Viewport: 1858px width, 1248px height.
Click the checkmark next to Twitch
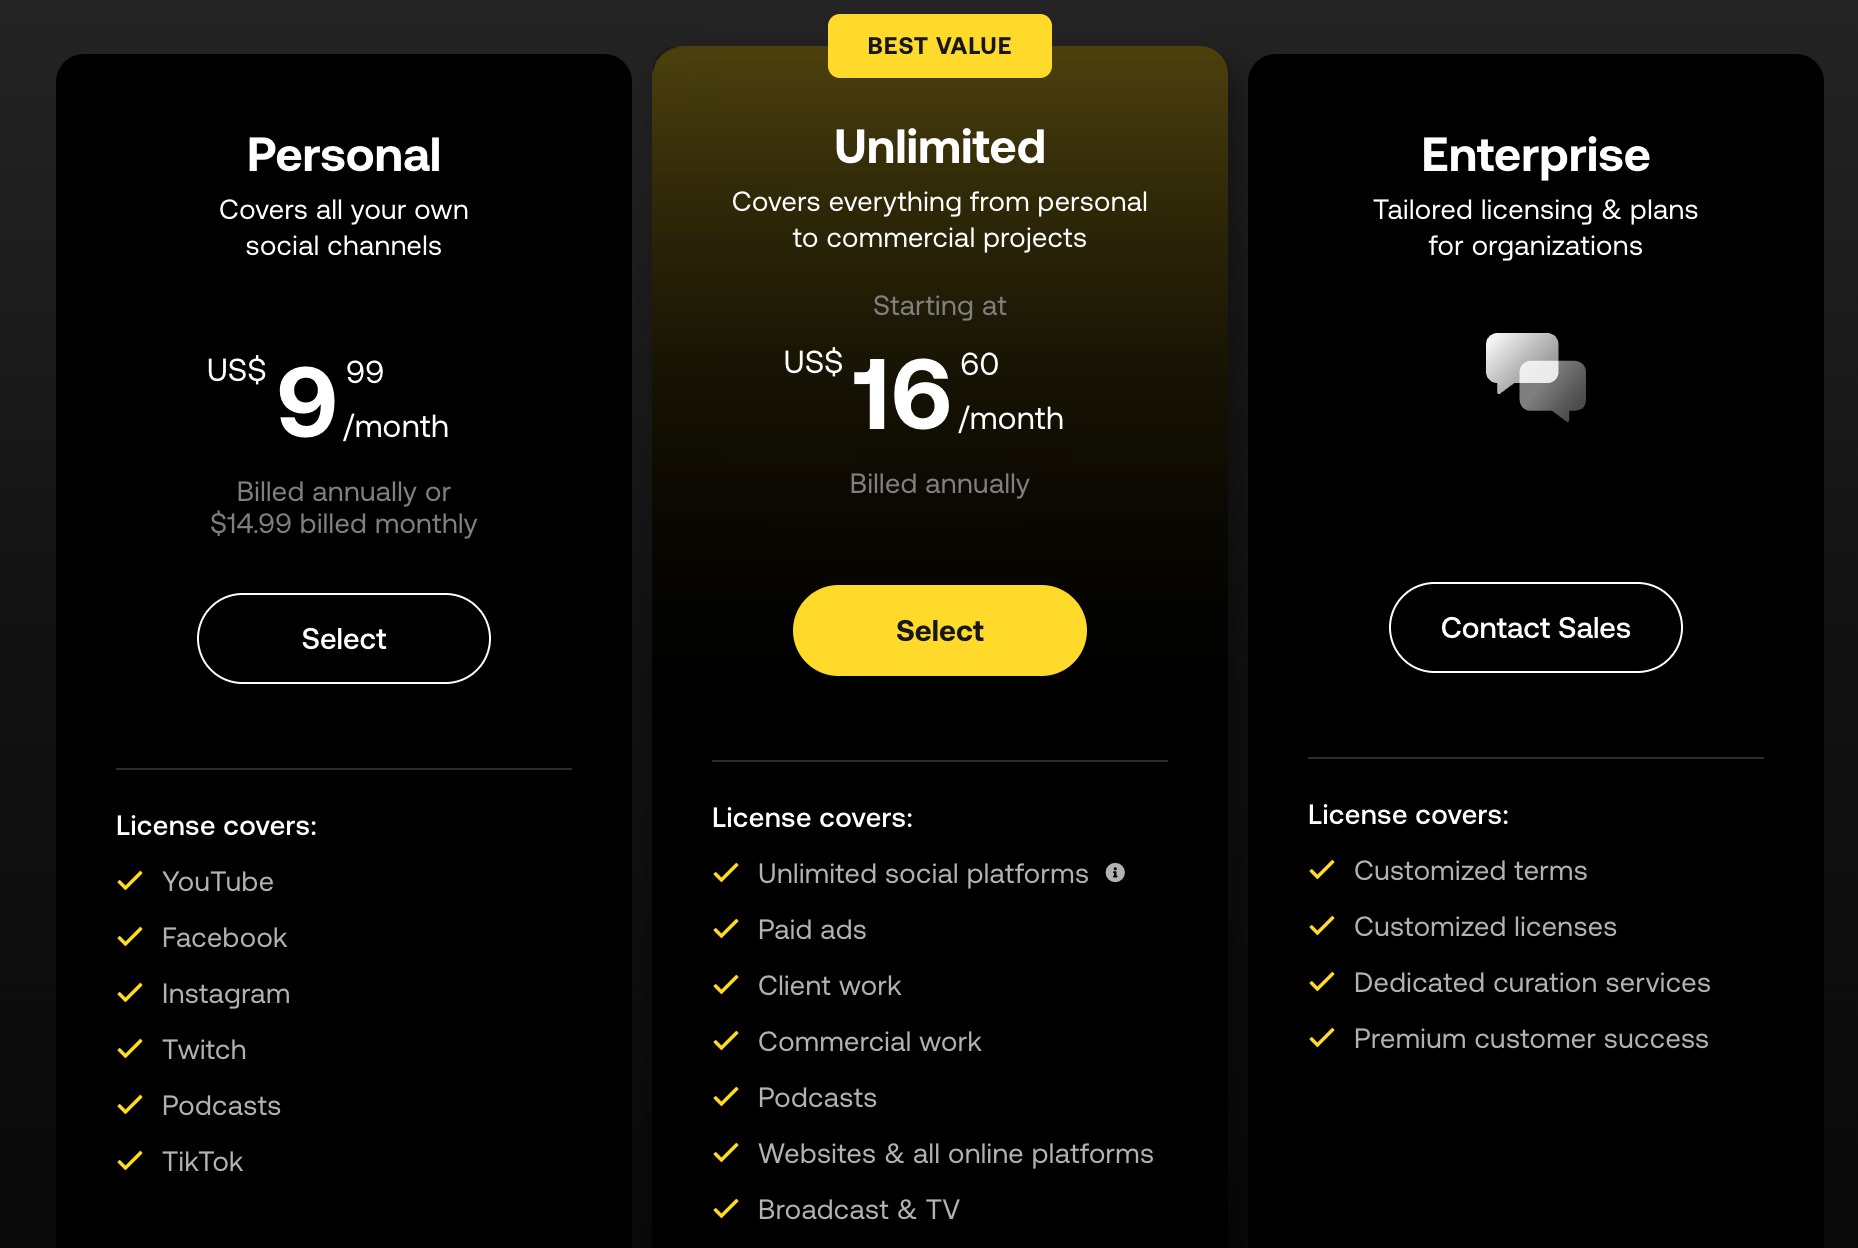(x=130, y=1049)
